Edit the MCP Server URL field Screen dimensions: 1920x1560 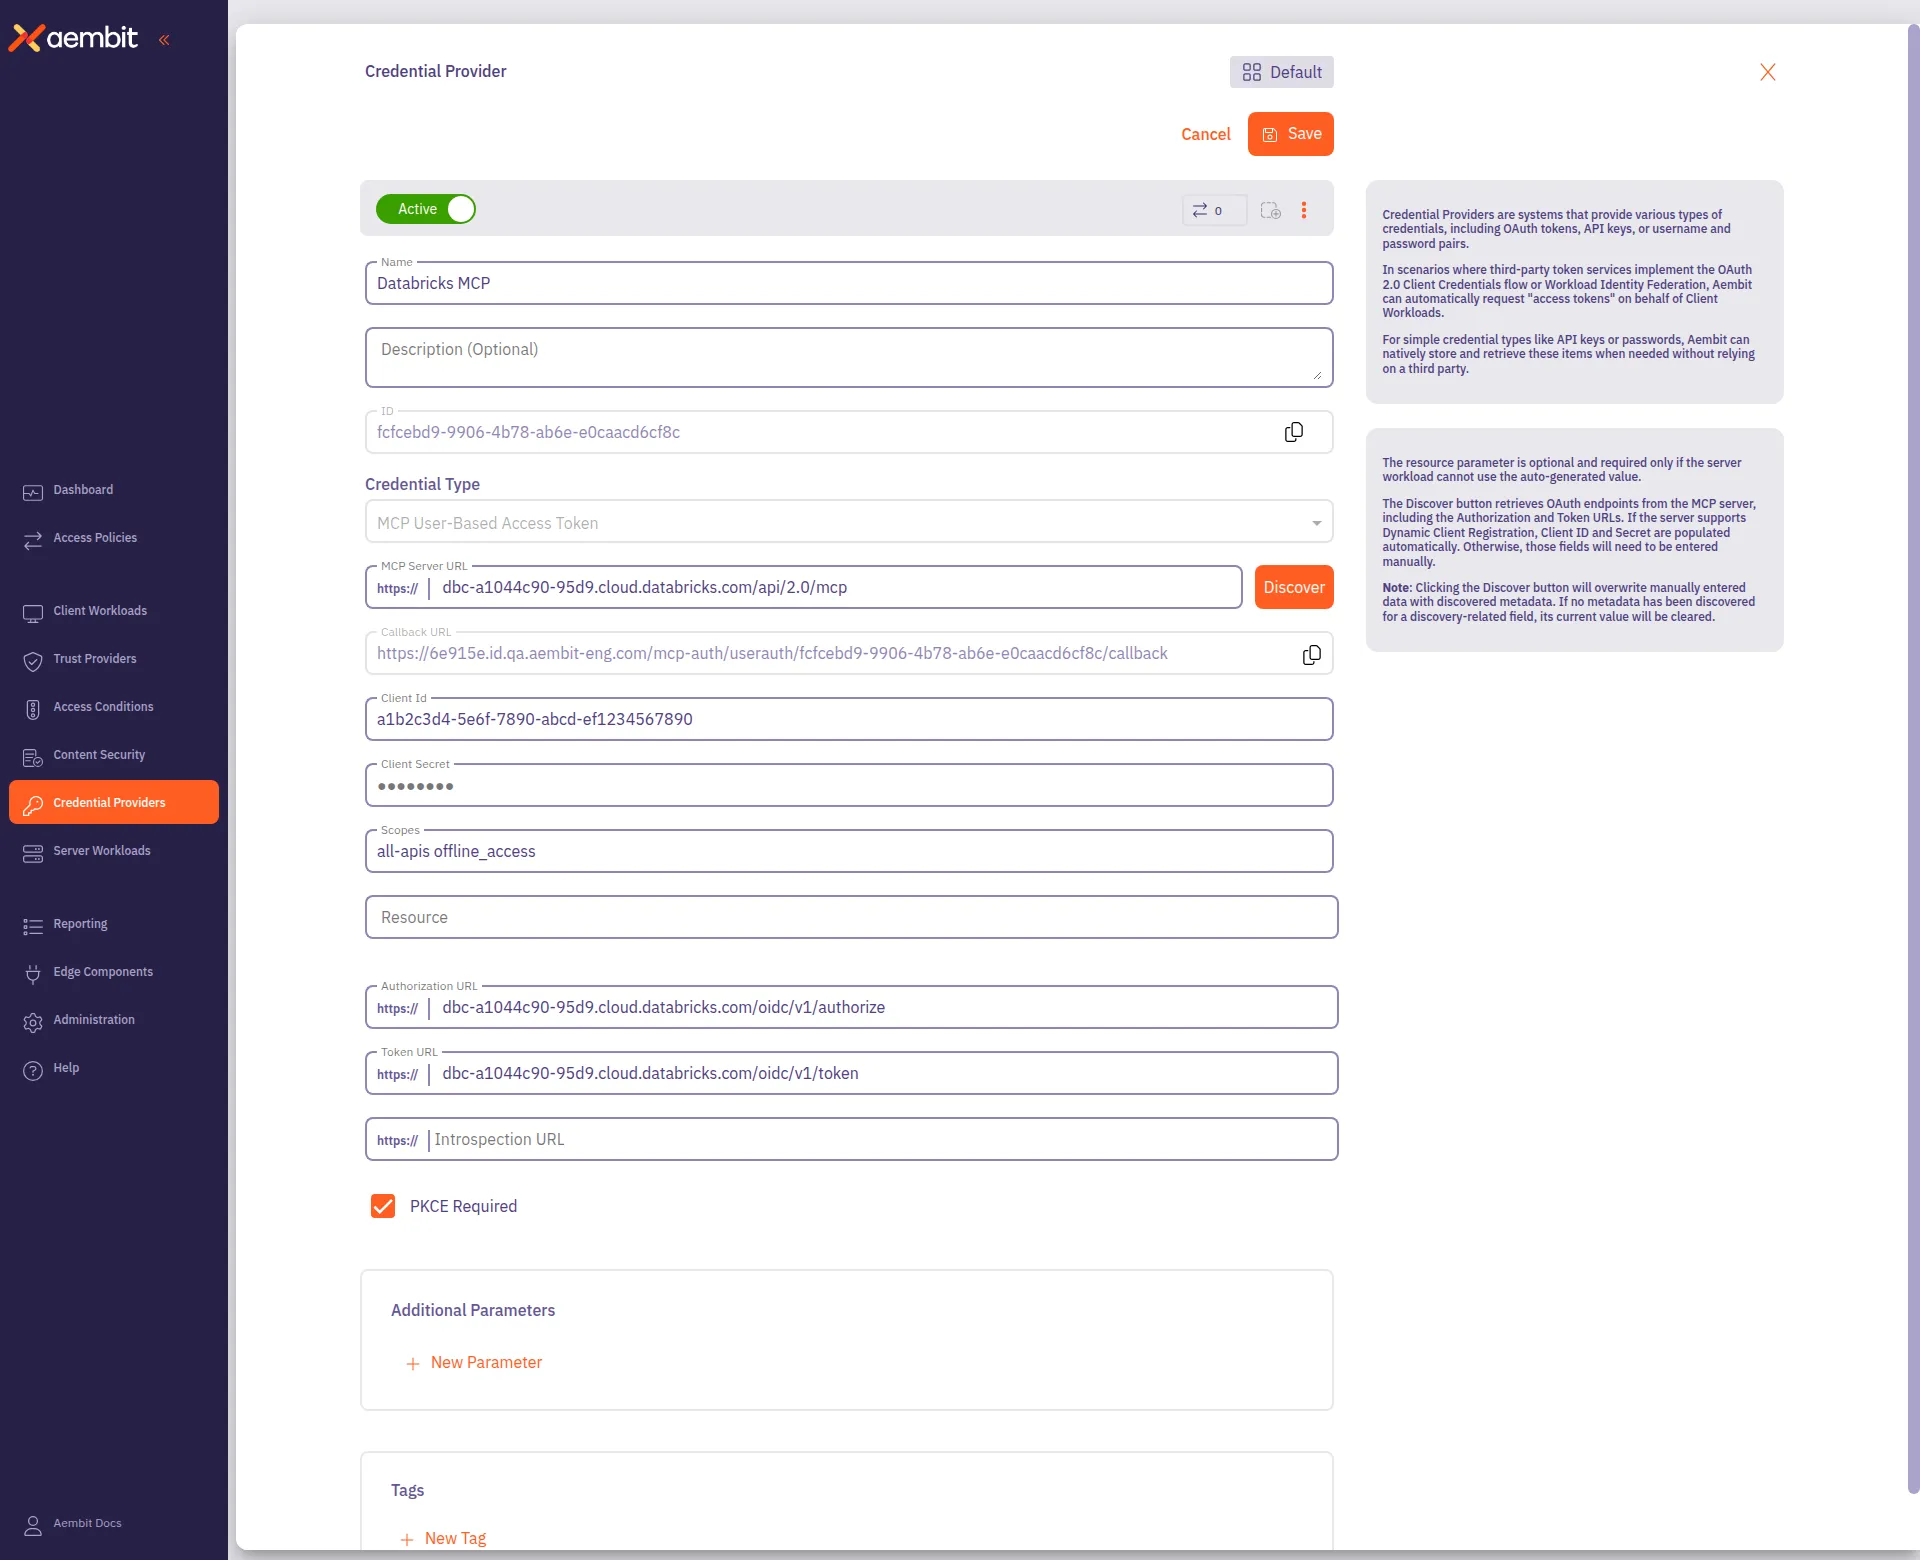tap(804, 587)
